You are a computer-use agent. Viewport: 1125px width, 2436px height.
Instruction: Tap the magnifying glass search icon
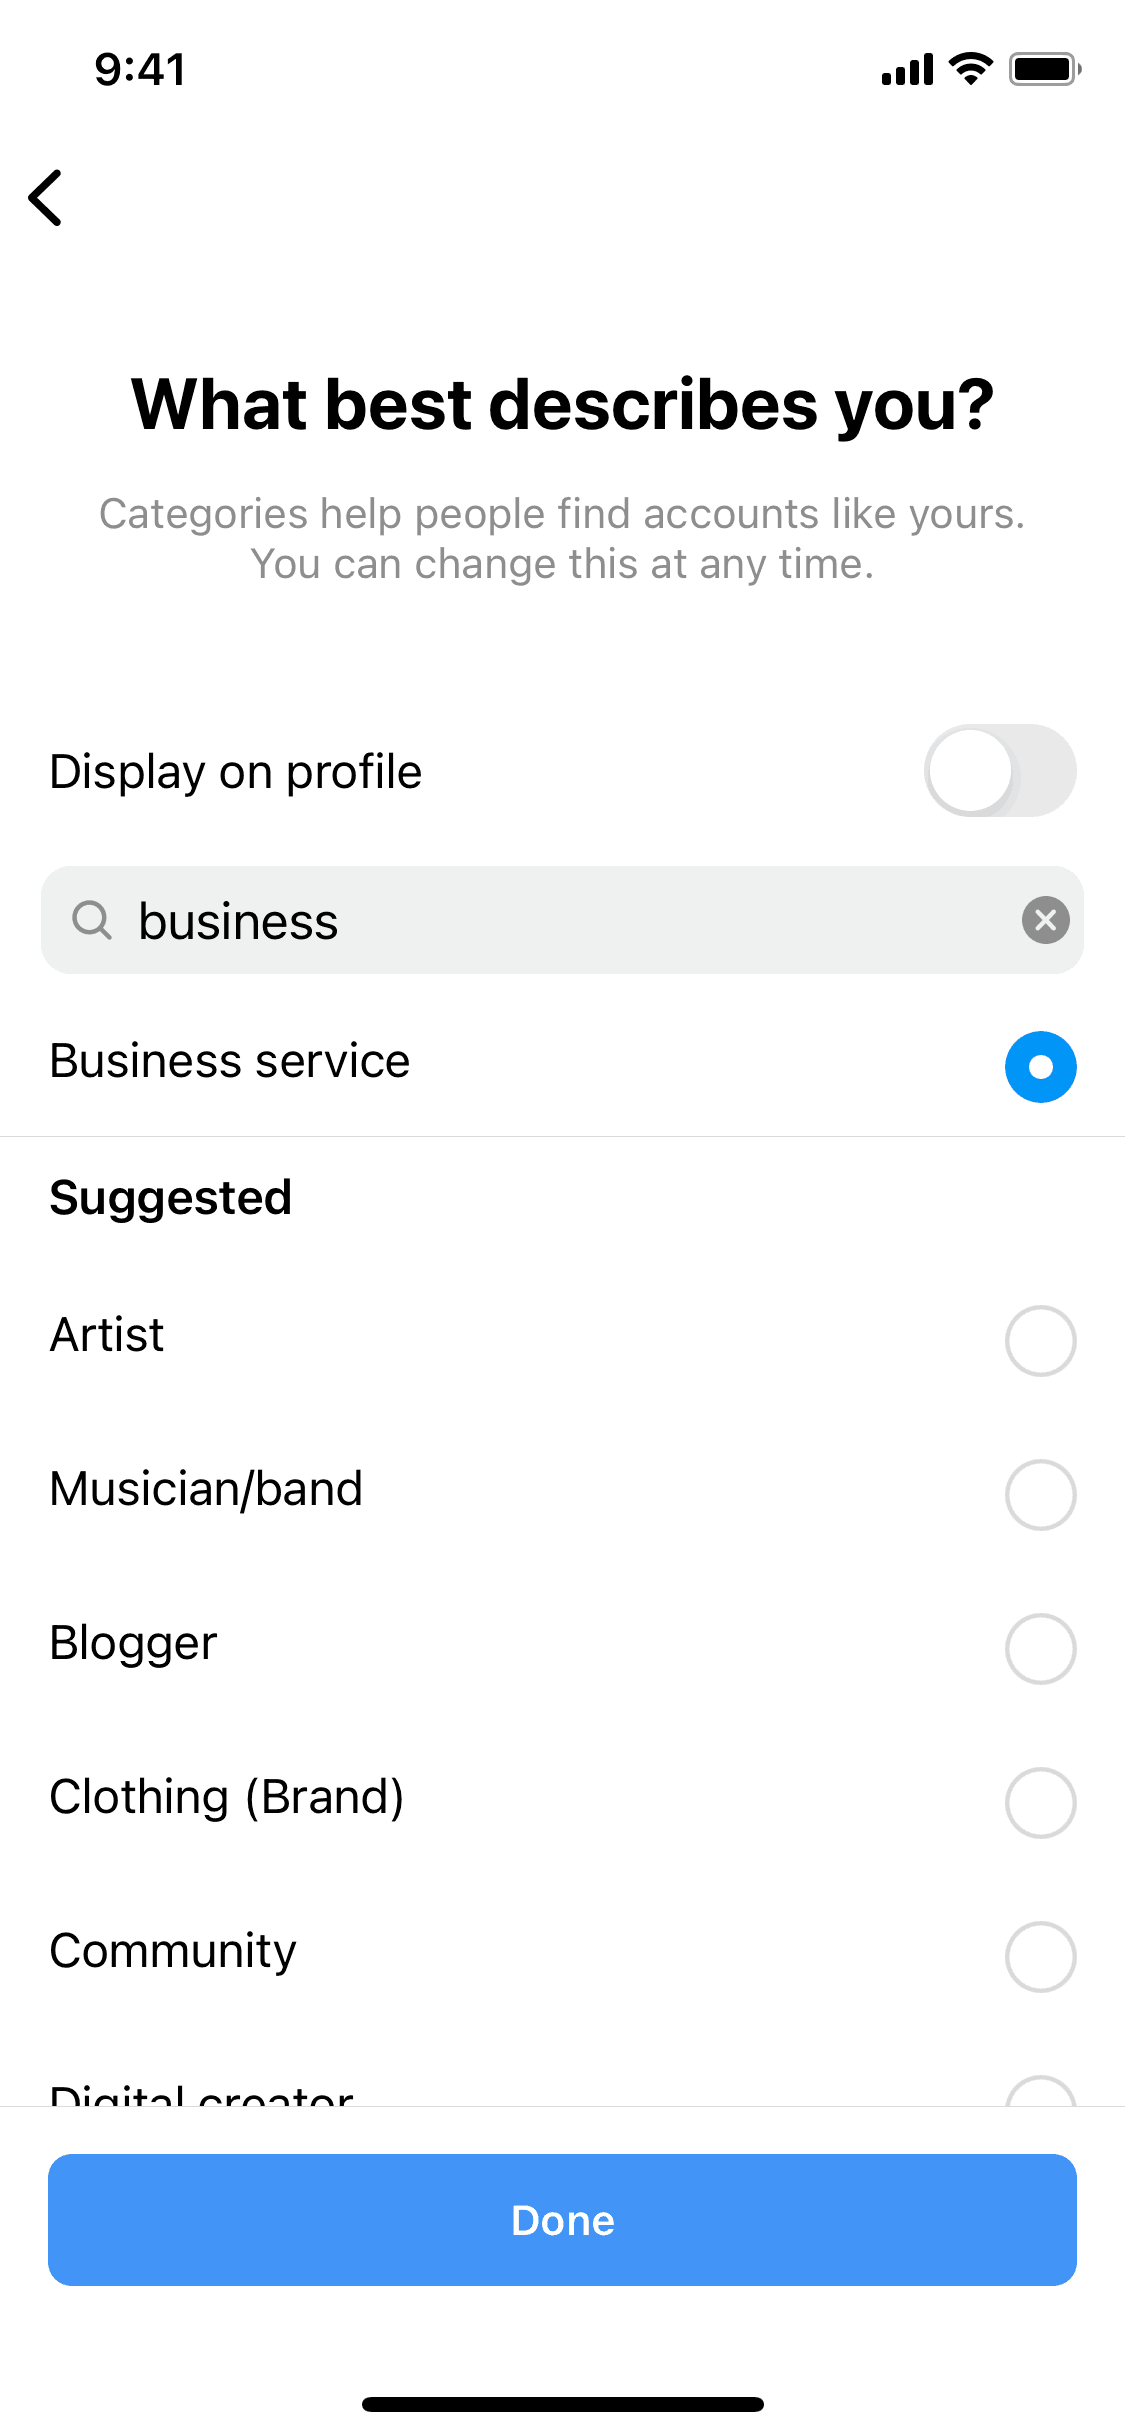[x=92, y=920]
